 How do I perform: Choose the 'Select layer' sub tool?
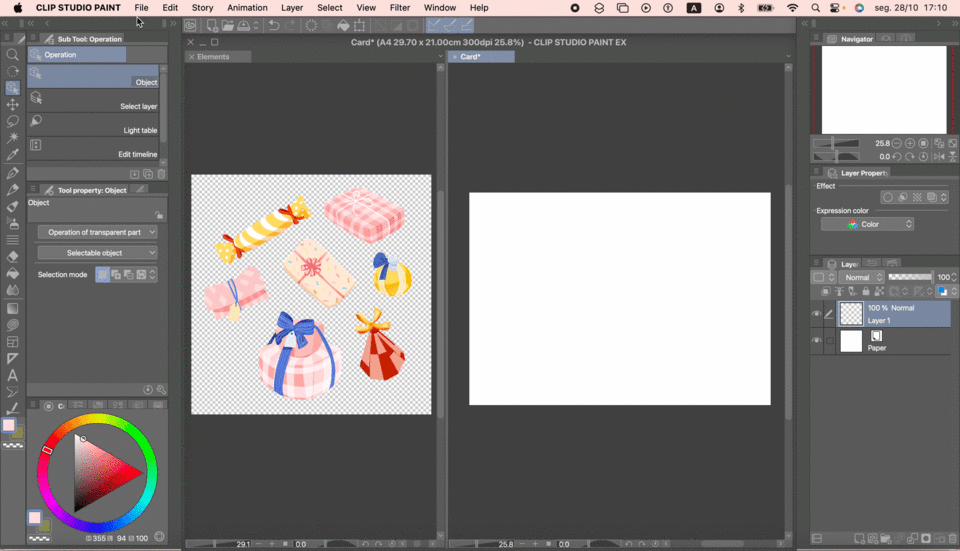pyautogui.click(x=93, y=100)
